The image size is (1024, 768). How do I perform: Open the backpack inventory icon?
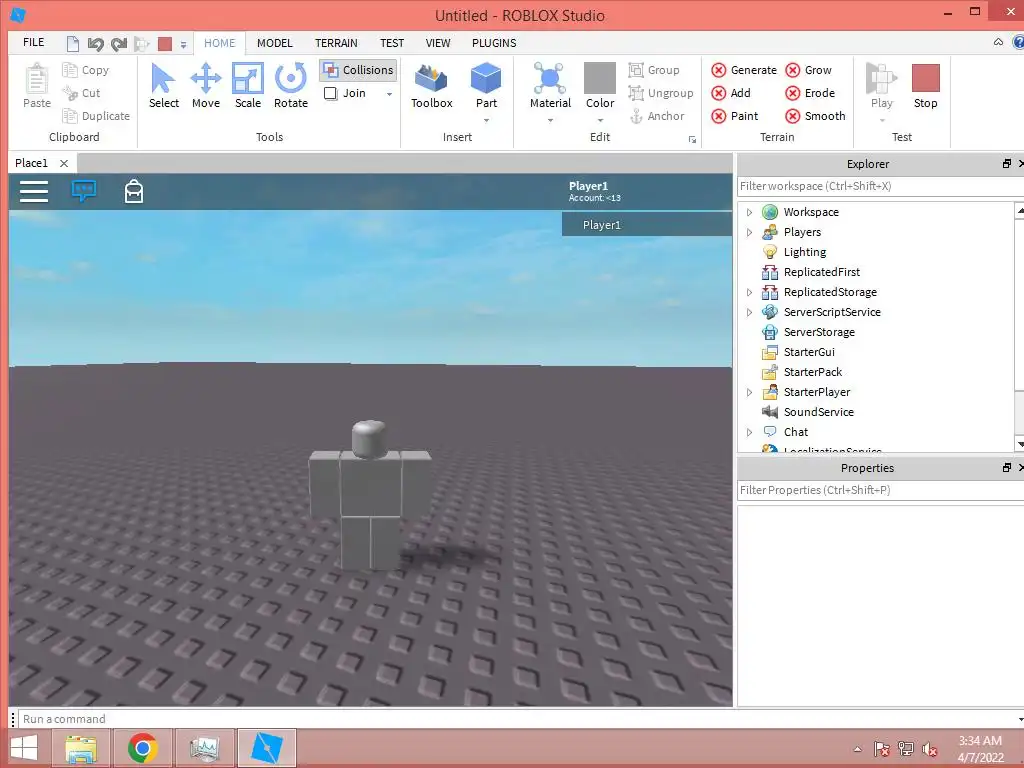point(134,191)
